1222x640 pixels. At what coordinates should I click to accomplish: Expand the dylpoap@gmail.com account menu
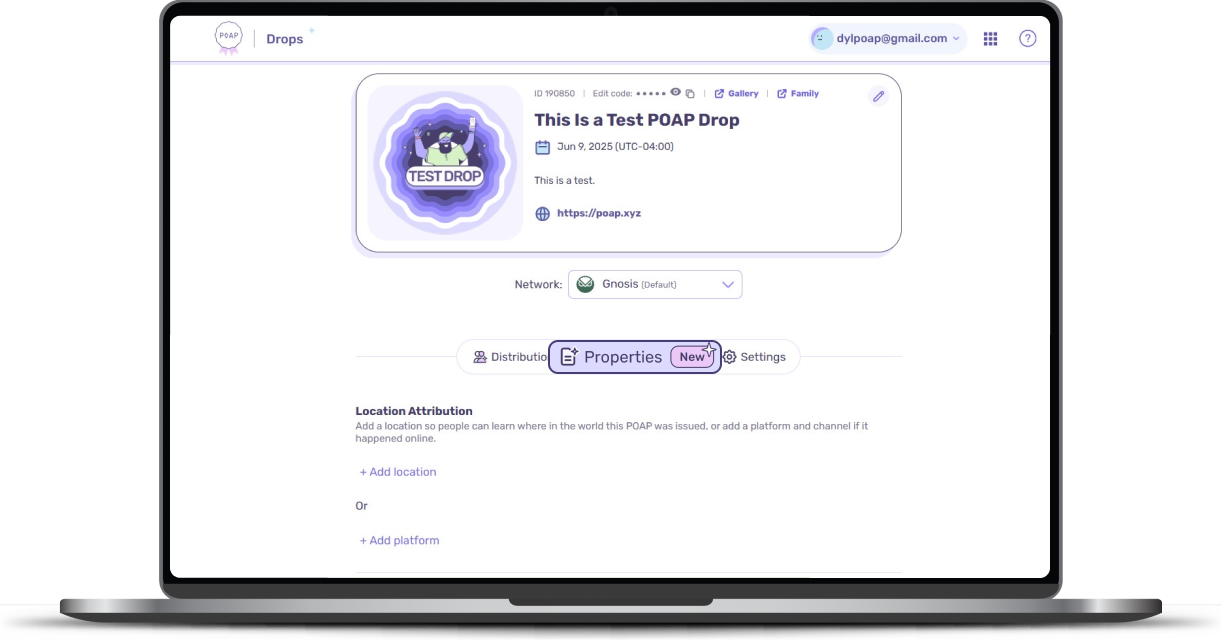[x=888, y=38]
